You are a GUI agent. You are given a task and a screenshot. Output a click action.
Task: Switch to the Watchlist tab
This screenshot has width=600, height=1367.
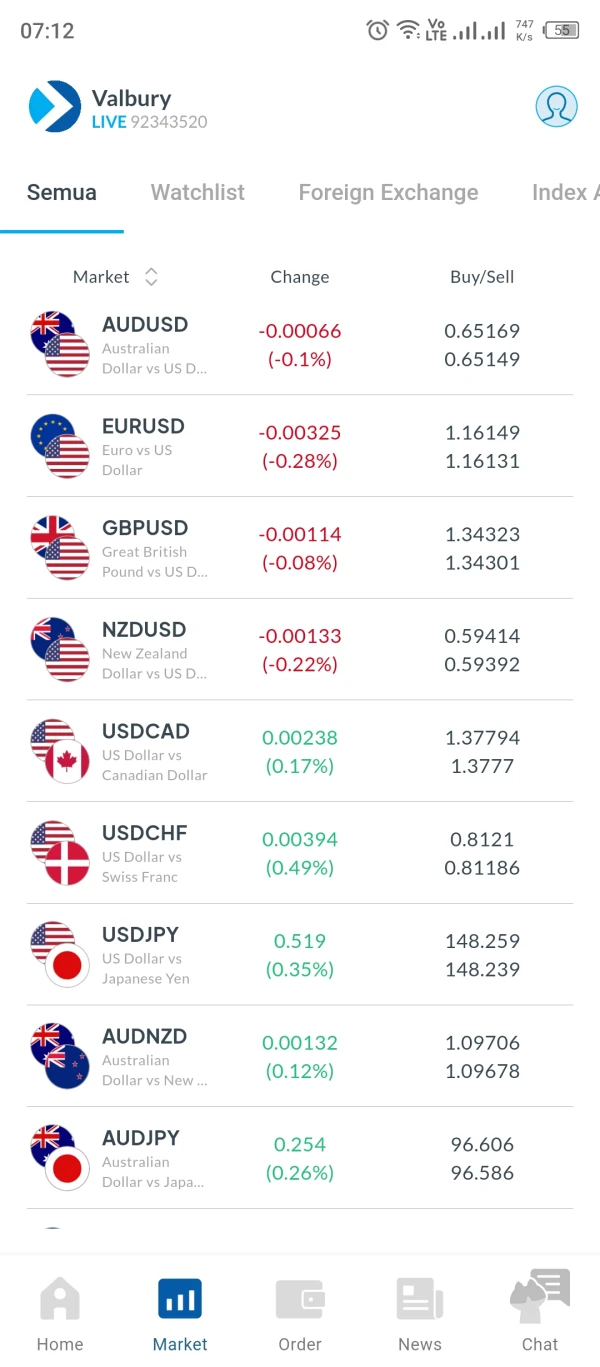[198, 192]
